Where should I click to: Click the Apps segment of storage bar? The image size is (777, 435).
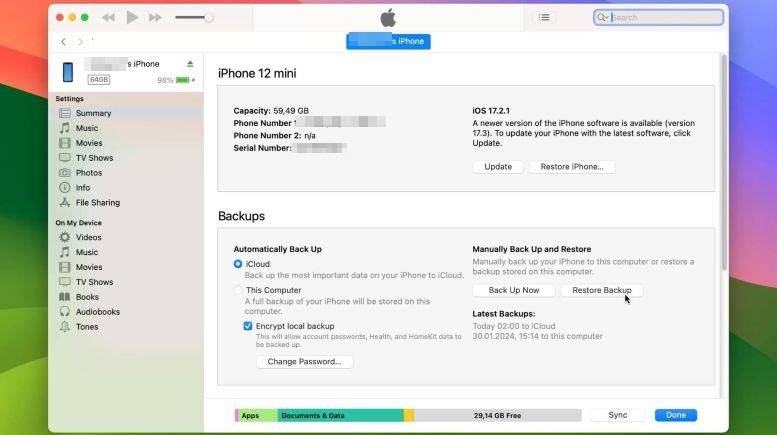point(257,416)
